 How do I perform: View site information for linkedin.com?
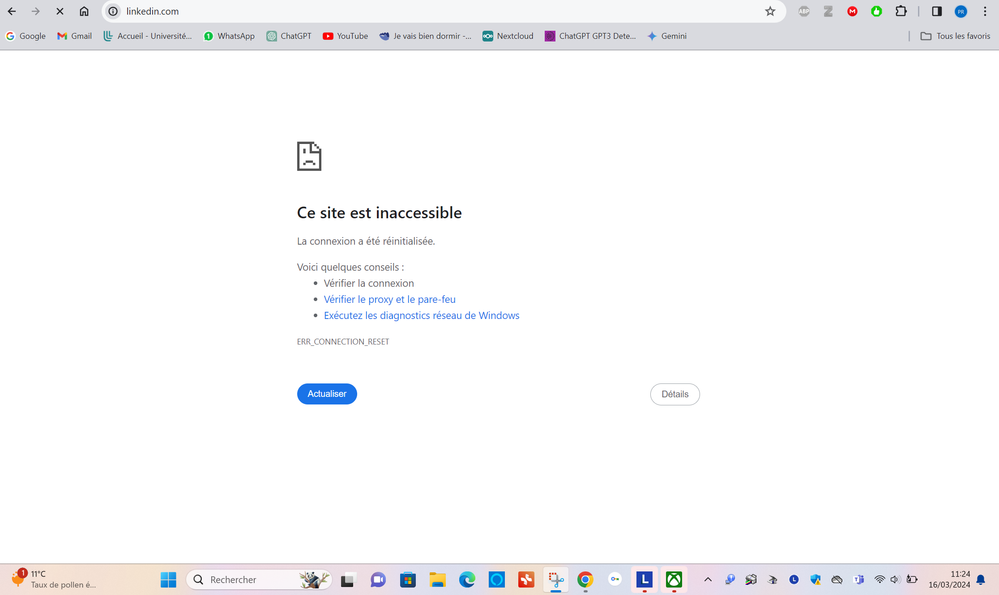click(113, 11)
